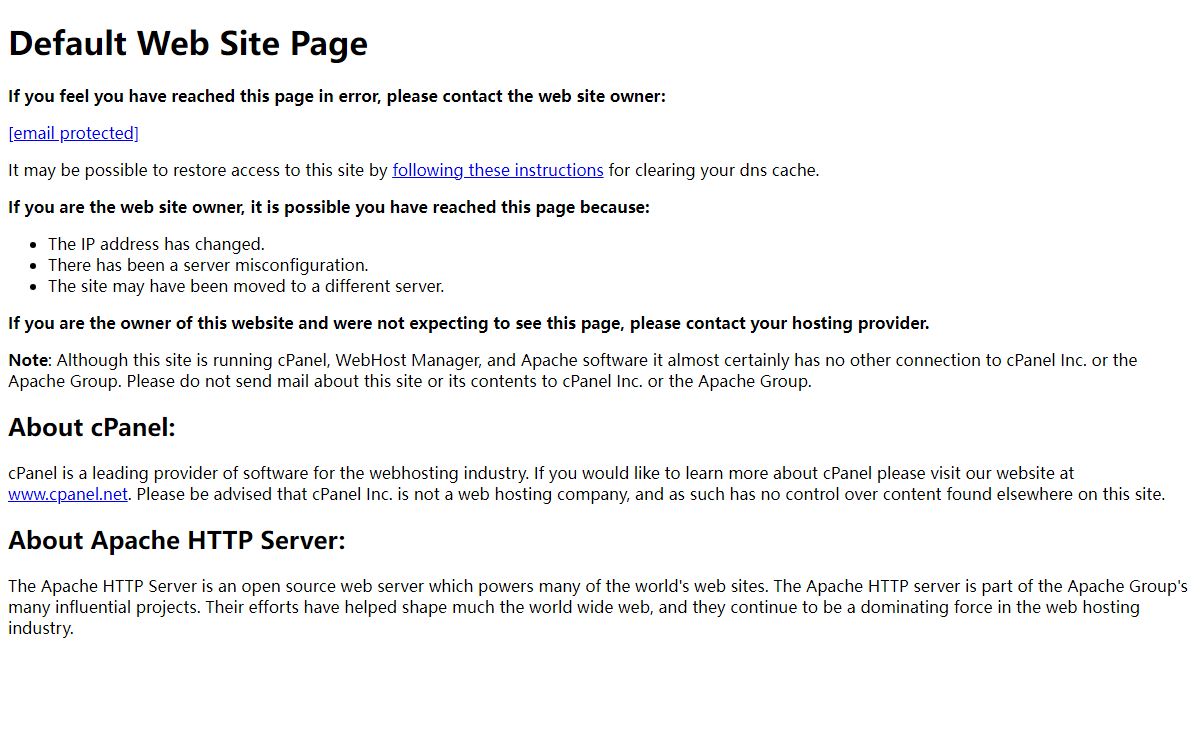
Task: Click the 'cPanel is a leading provider' paragraph
Action: click(x=587, y=483)
